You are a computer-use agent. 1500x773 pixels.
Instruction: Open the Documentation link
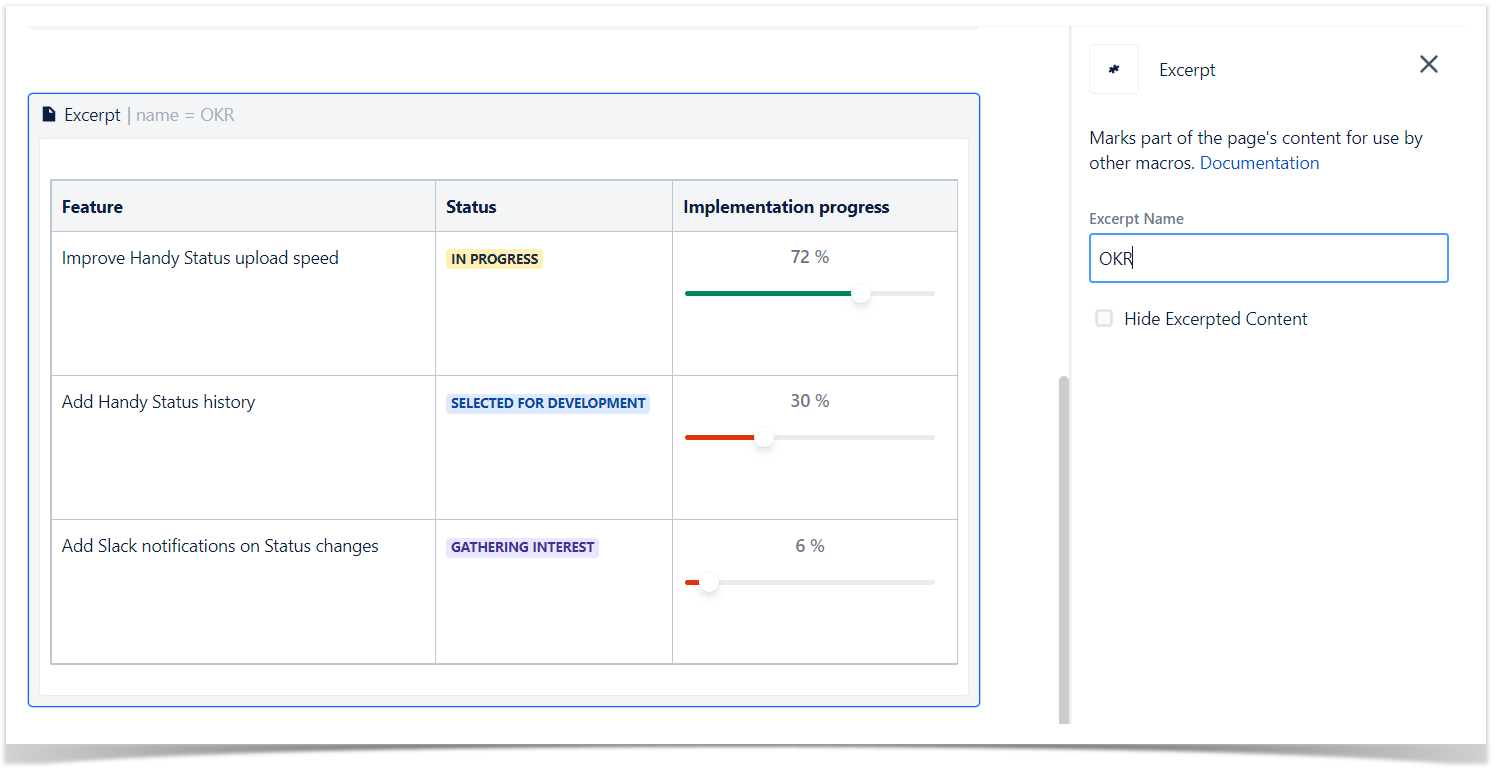pos(1259,163)
